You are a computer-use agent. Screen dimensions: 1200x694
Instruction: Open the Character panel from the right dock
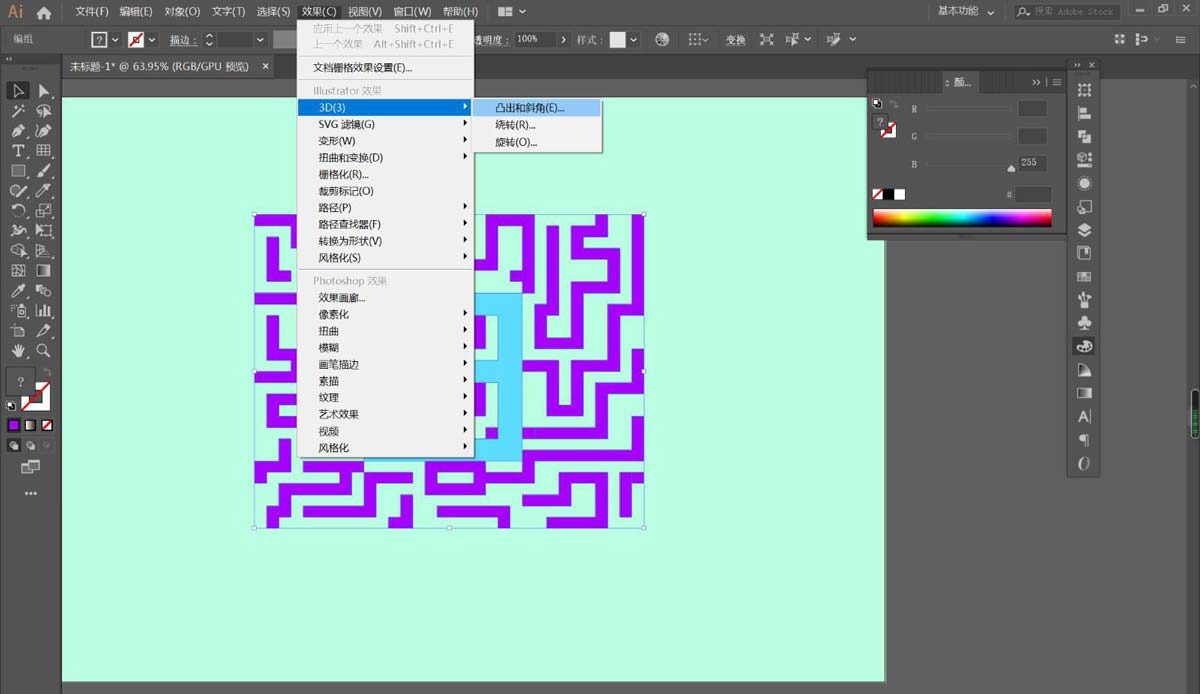click(x=1083, y=416)
